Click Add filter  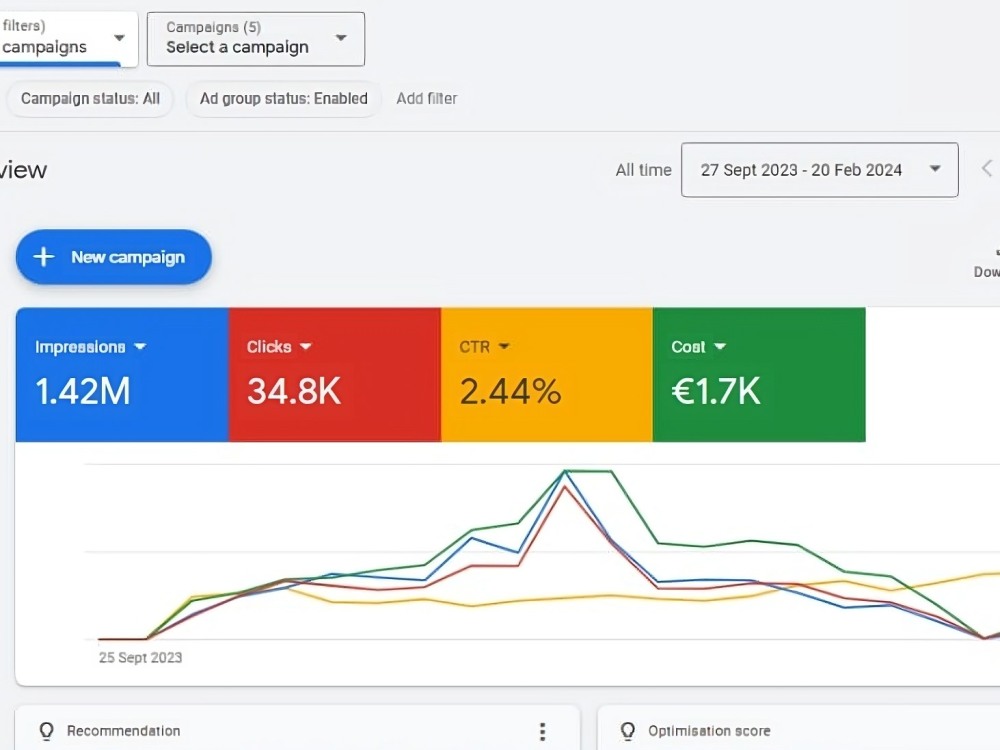427,99
